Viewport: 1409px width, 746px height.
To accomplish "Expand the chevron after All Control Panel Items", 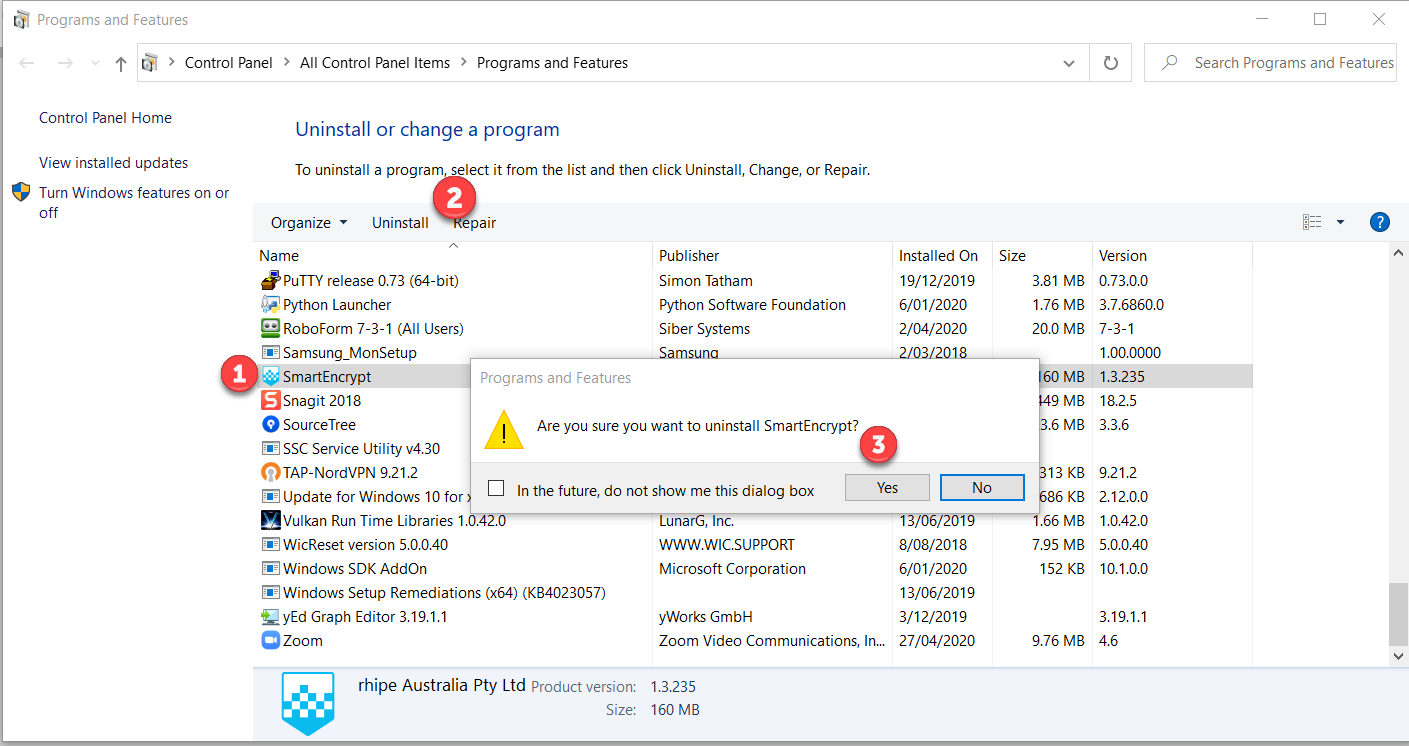I will point(463,63).
